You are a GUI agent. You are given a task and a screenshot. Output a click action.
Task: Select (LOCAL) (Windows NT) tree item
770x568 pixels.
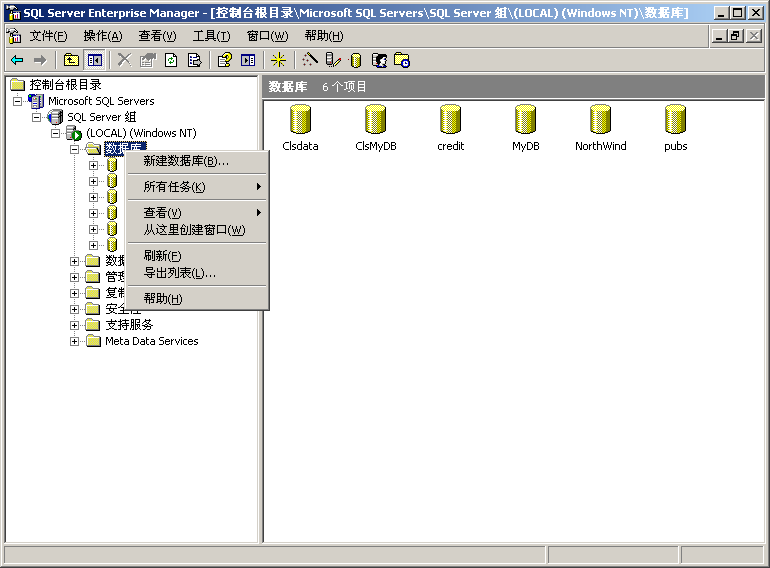tap(141, 133)
